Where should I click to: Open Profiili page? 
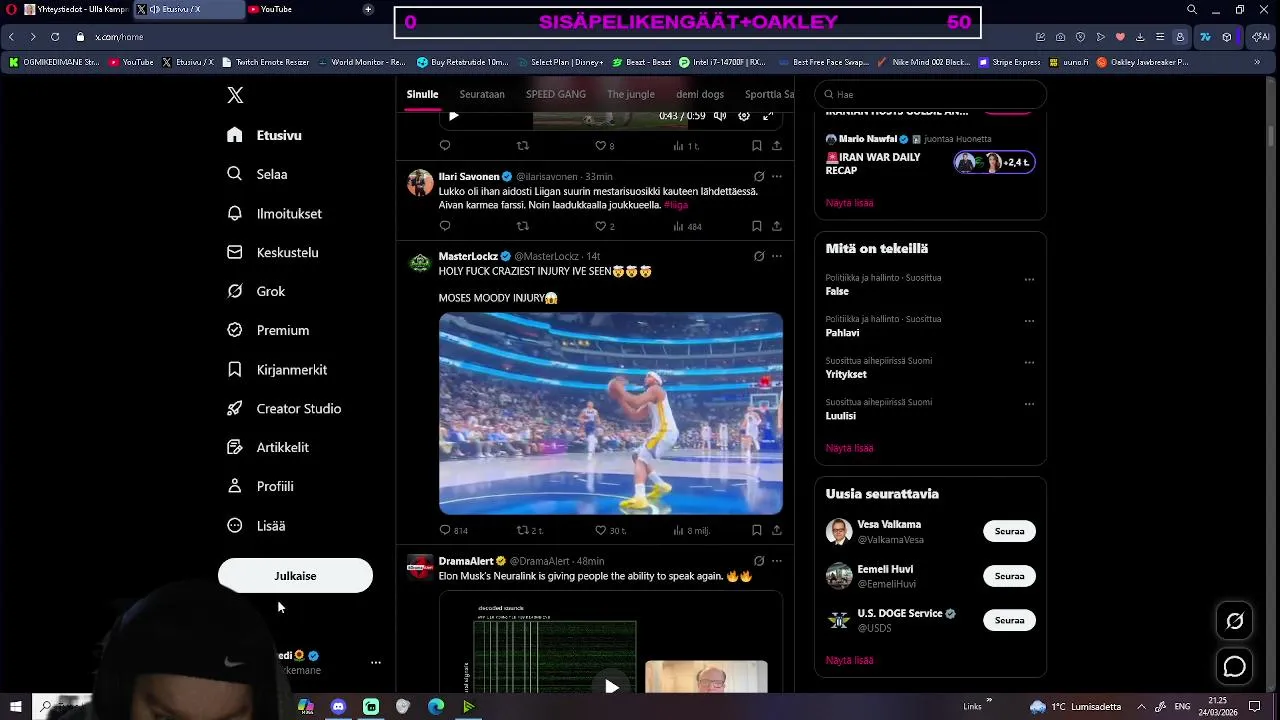(261, 486)
